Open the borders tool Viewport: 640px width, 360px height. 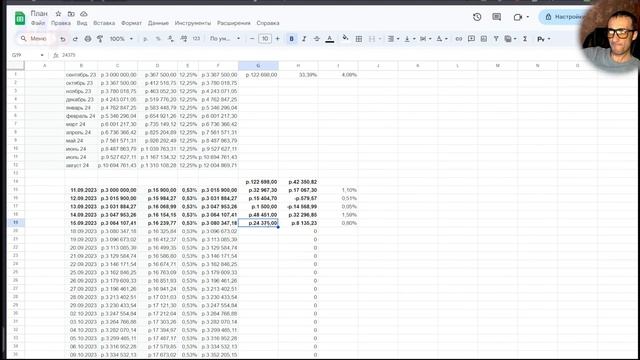(x=359, y=39)
